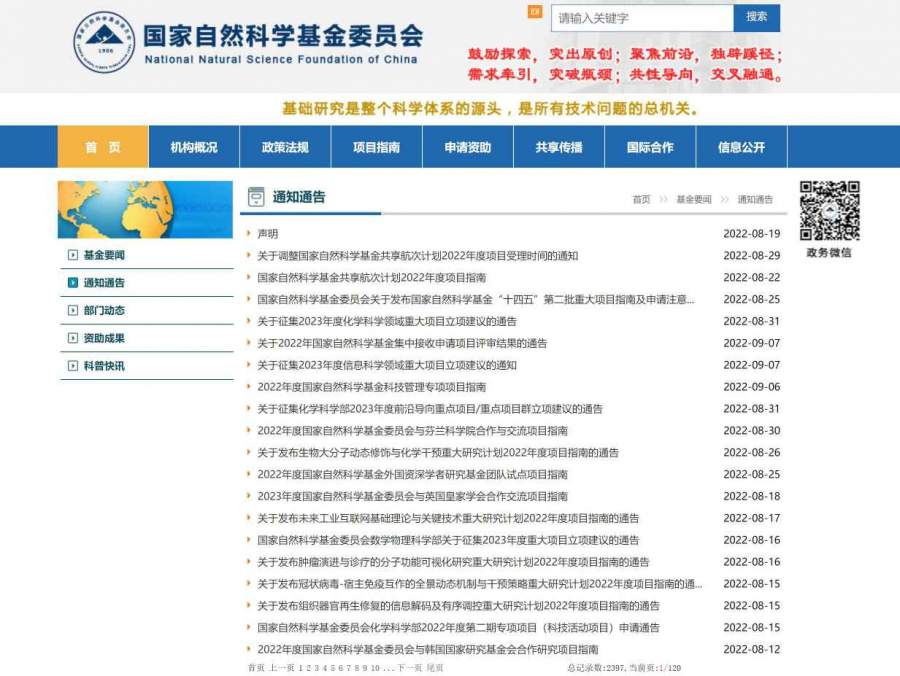Click the 通知通告 document header icon
The height and width of the screenshot is (676, 900).
tap(256, 197)
